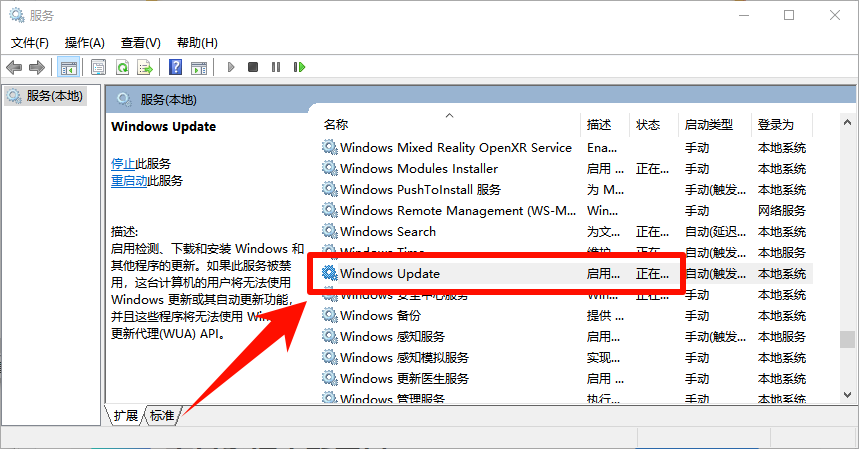Click the Forward arrow toolbar icon
Viewport: 859px width, 449px height.
(37, 67)
